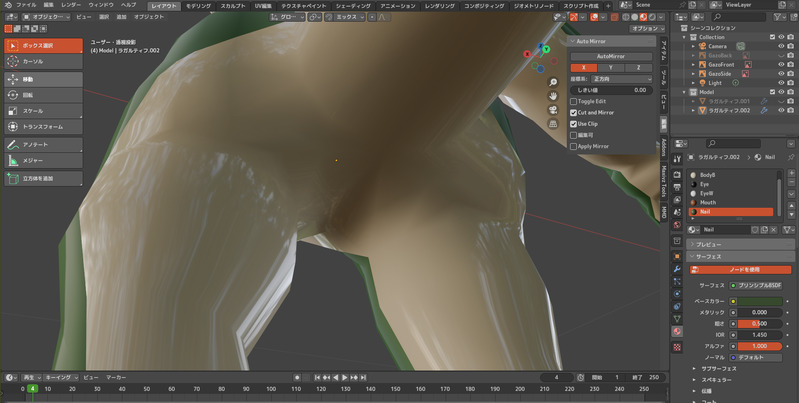
Task: Switch to the モデリング workspace tab
Action: tap(198, 6)
